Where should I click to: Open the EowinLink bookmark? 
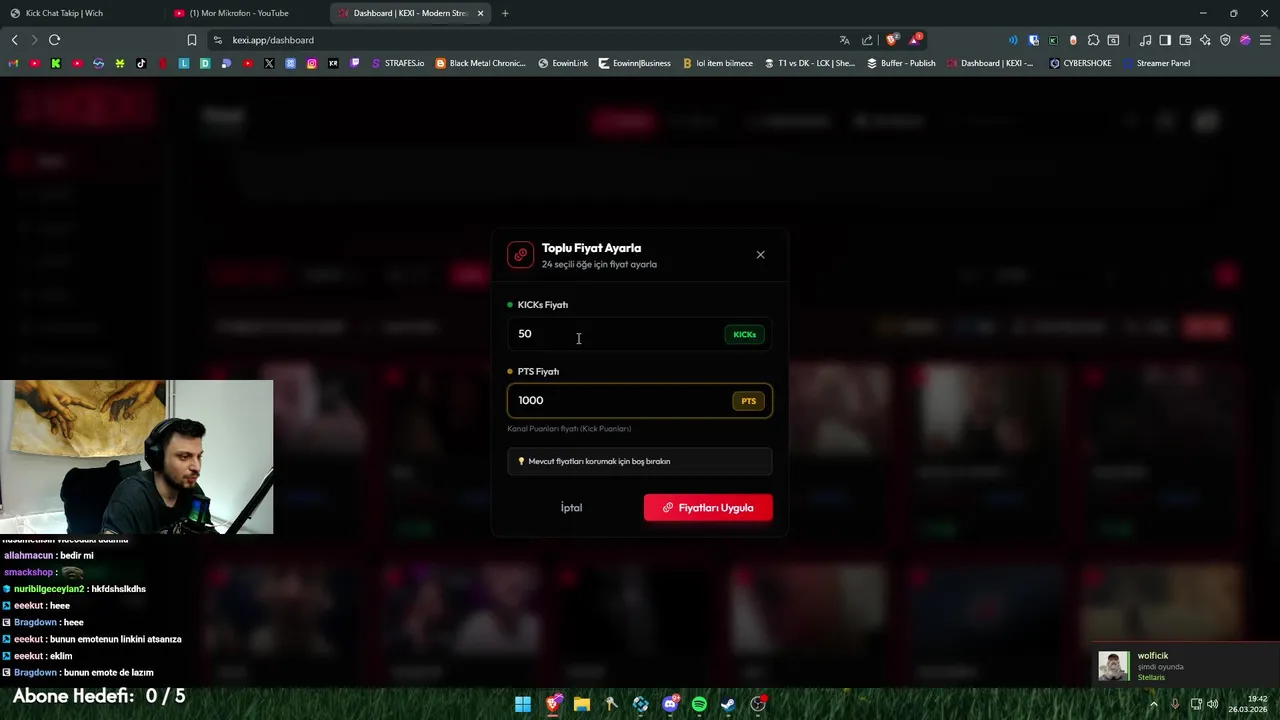[x=563, y=63]
